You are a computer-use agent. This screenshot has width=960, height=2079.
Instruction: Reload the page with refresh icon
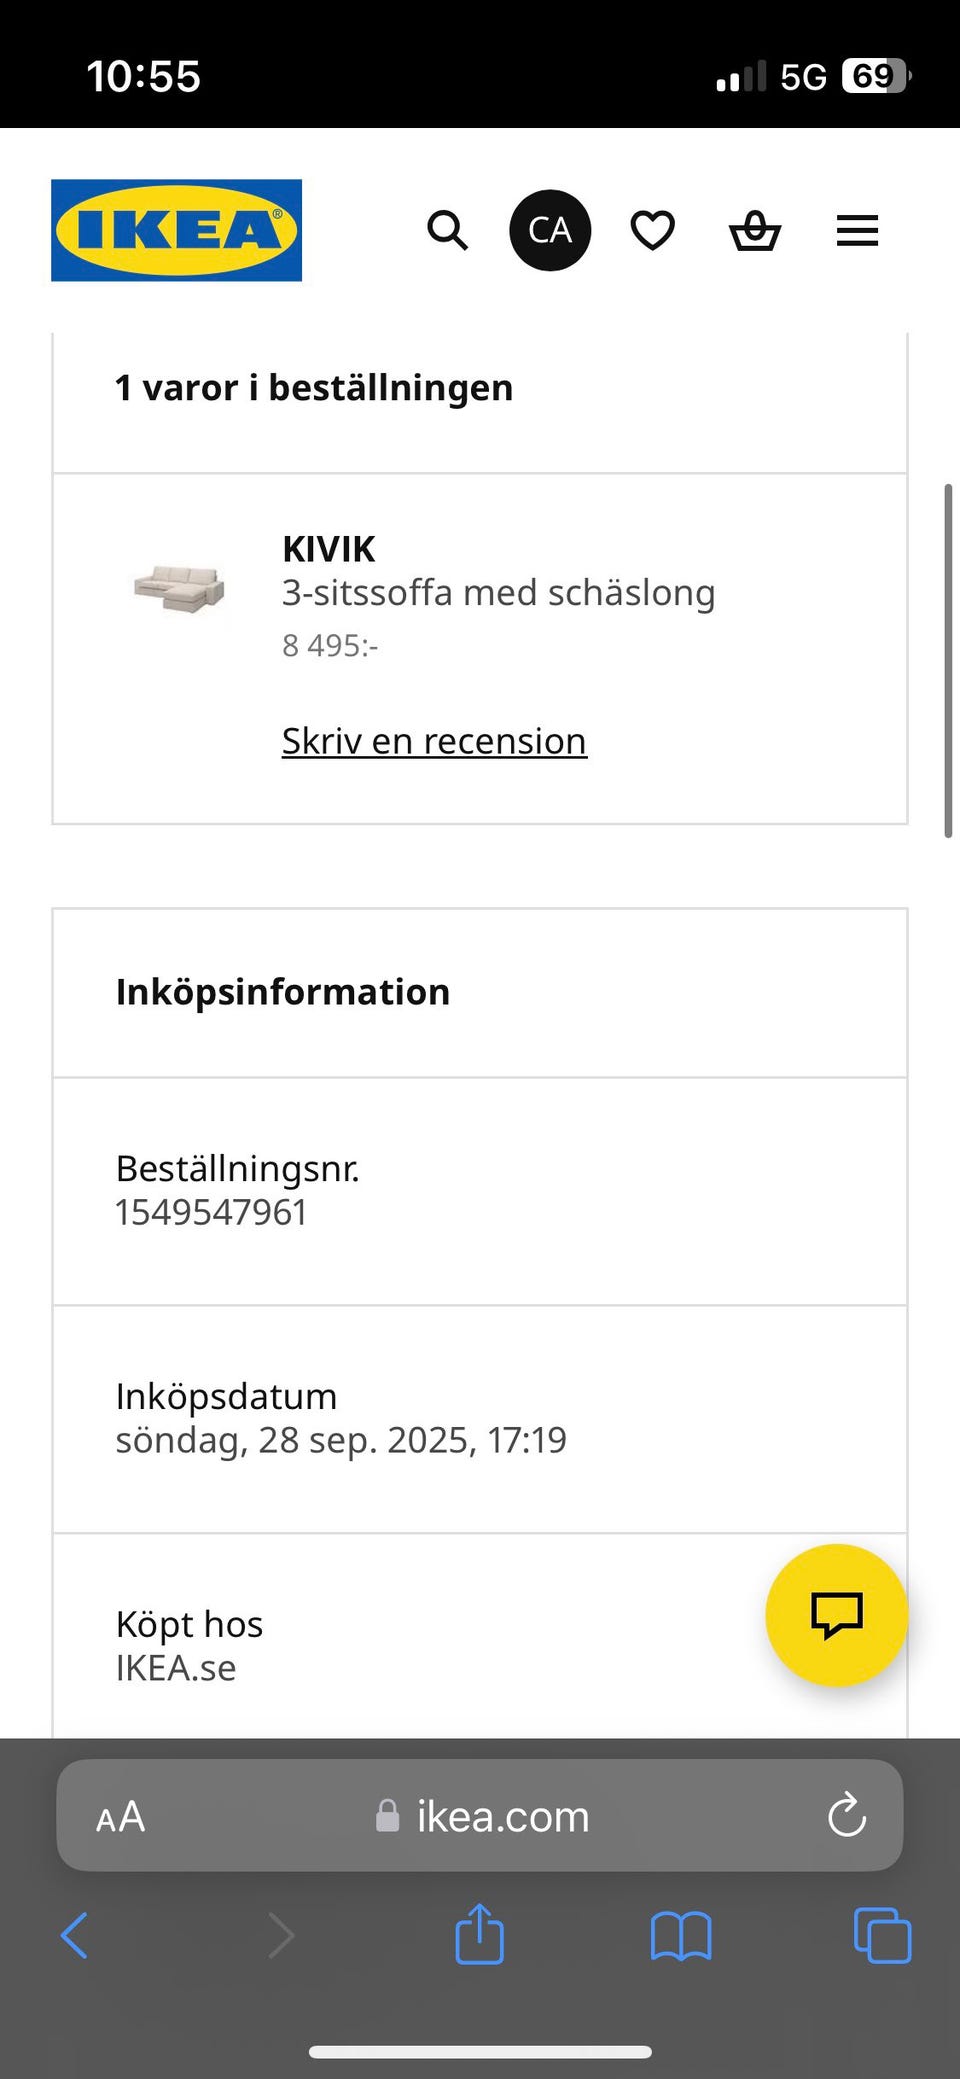pos(846,1815)
